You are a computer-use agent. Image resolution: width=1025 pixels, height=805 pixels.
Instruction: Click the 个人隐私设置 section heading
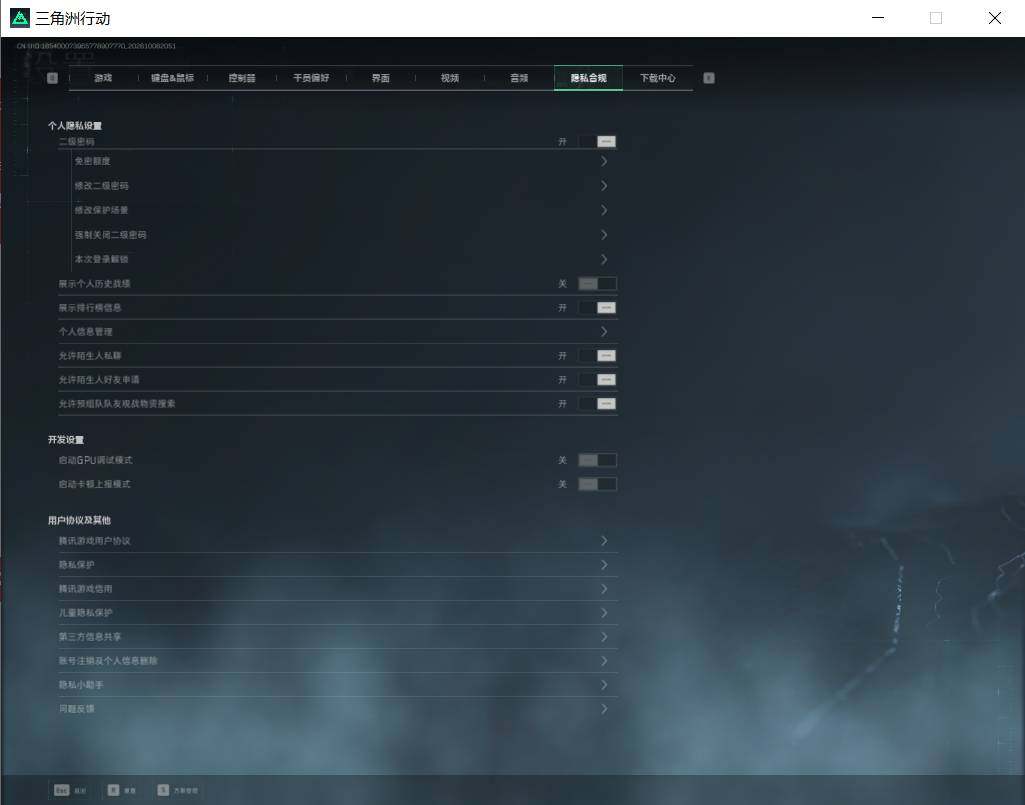coord(75,126)
